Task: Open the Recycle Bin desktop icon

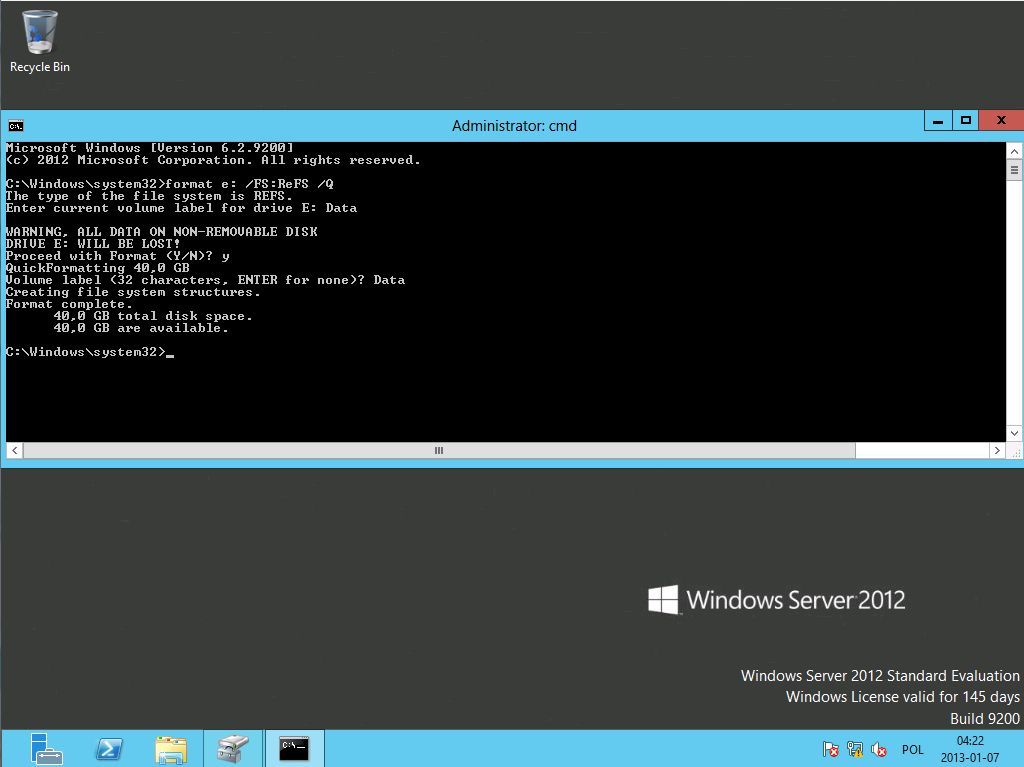Action: 39,42
